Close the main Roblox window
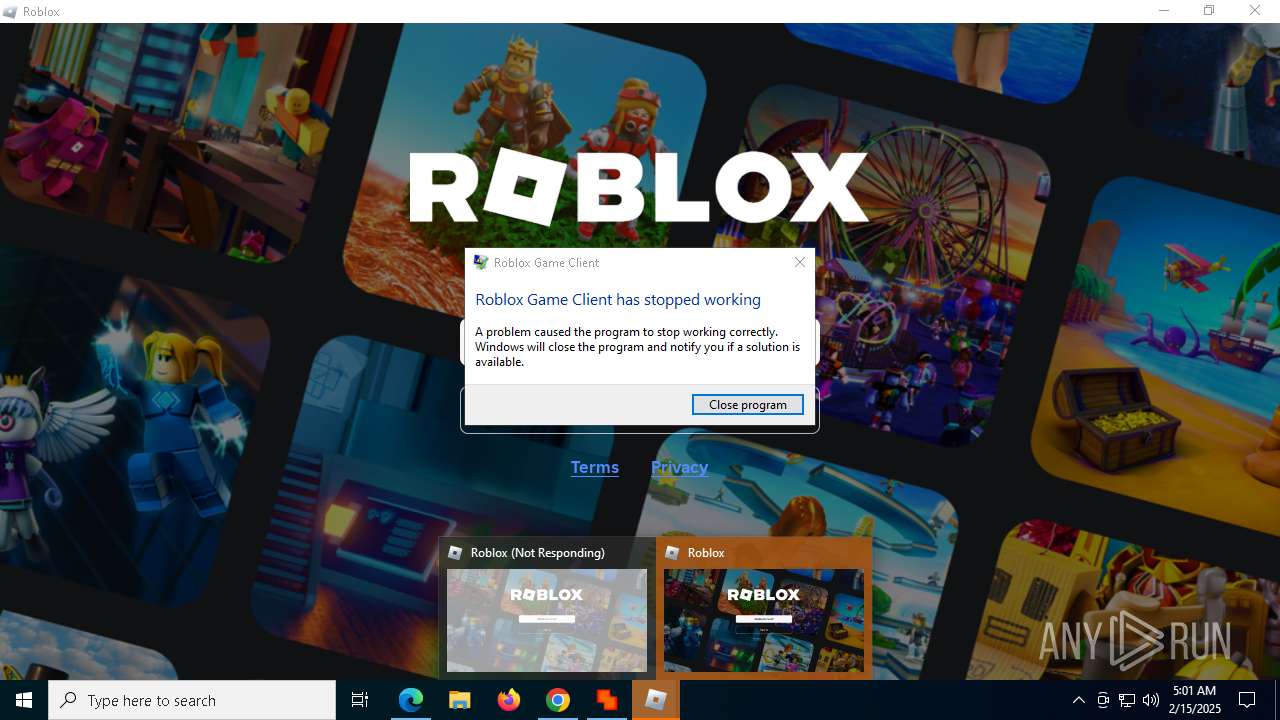Screen dimensions: 1280x720 1255,11
